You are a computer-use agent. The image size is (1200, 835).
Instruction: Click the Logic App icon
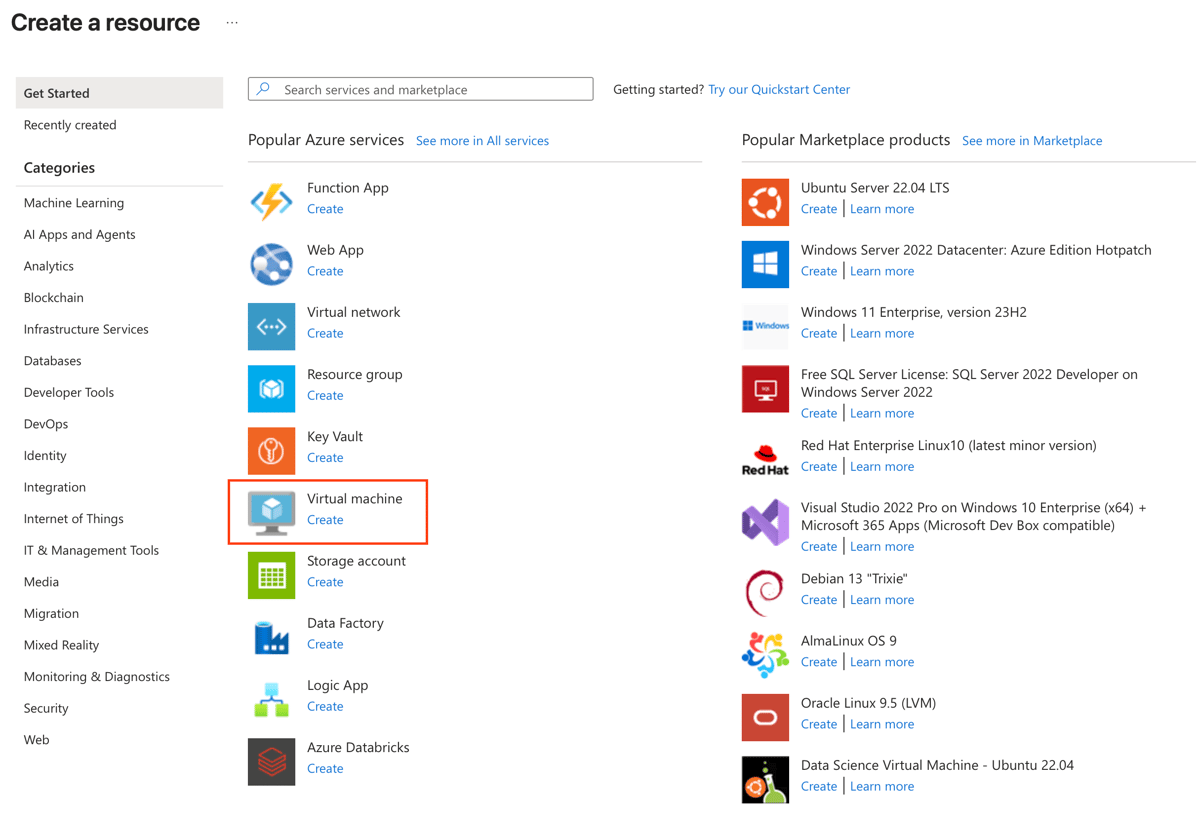click(x=271, y=699)
